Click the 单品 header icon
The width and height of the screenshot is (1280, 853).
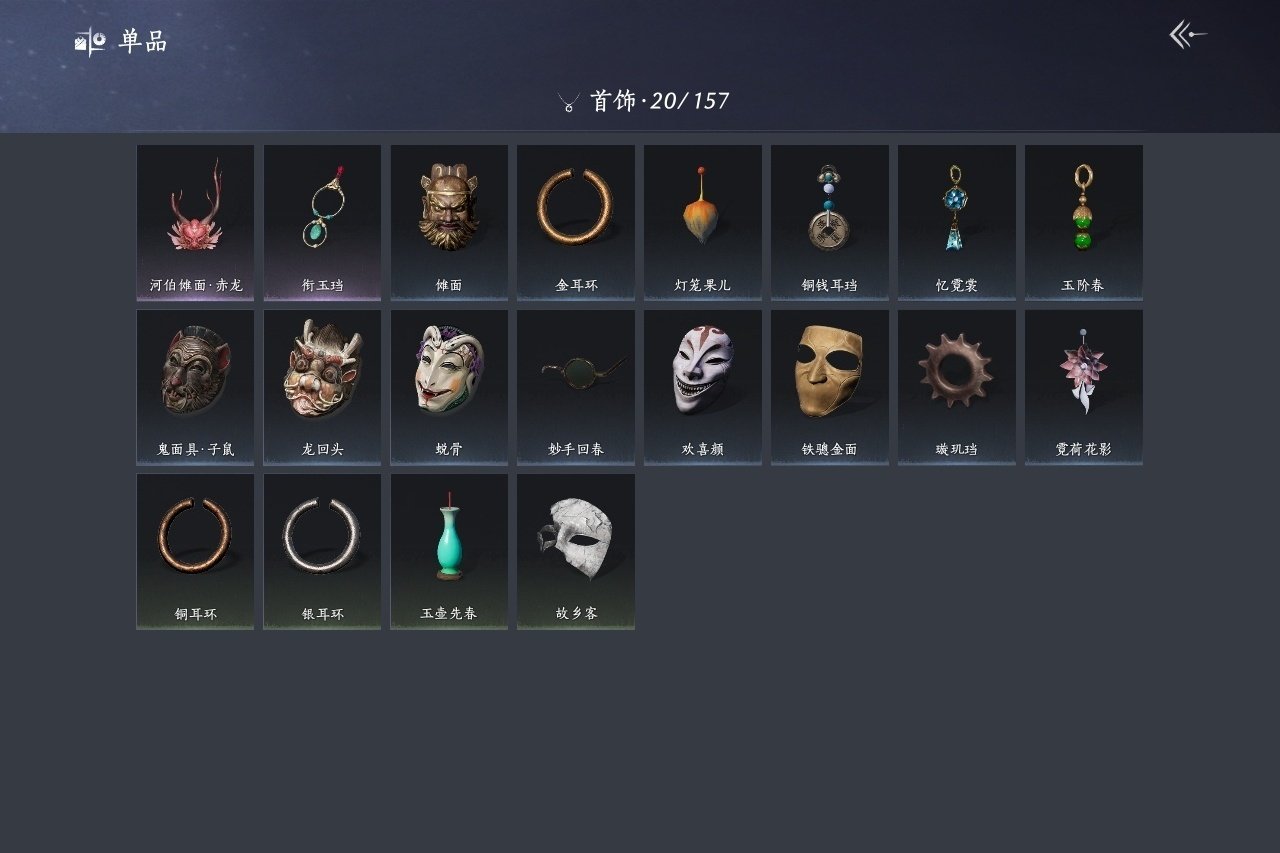click(x=90, y=41)
